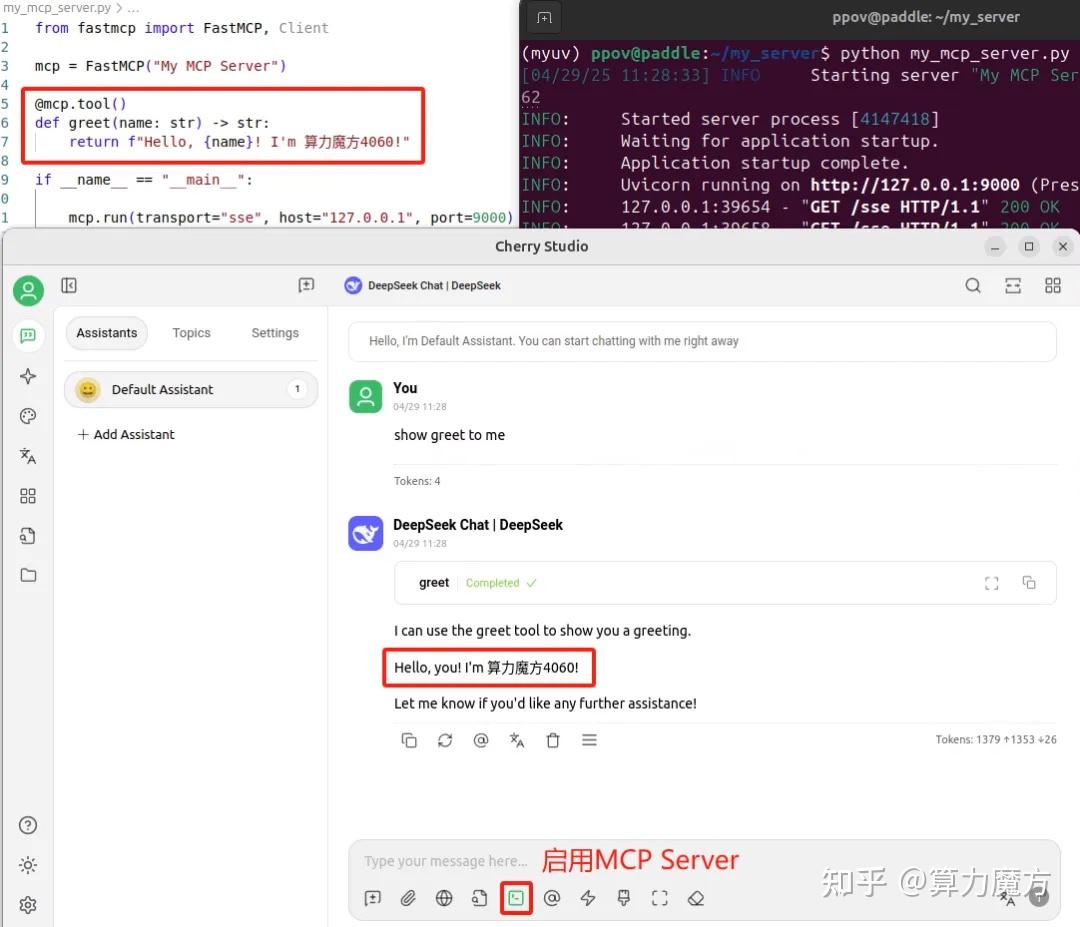
Task: Open the more options menu under the reply
Action: [589, 740]
